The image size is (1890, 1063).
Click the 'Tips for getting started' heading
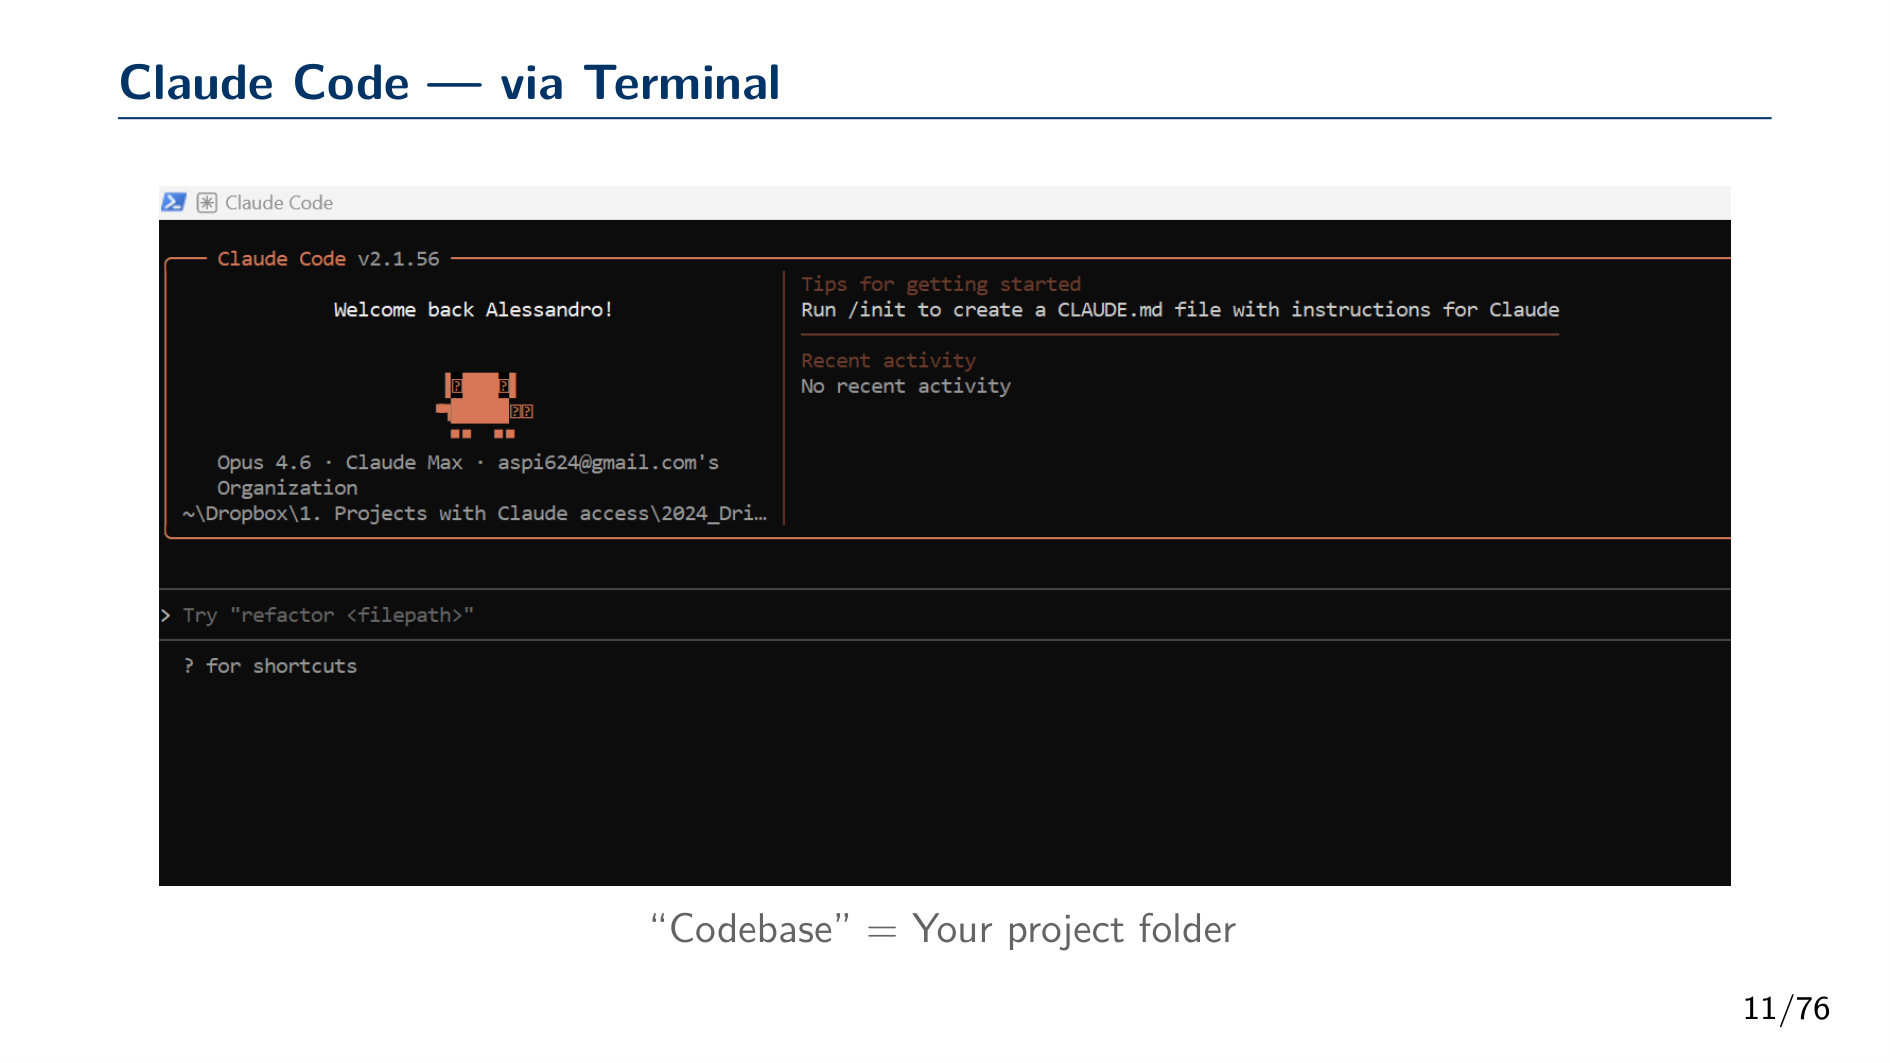(941, 284)
